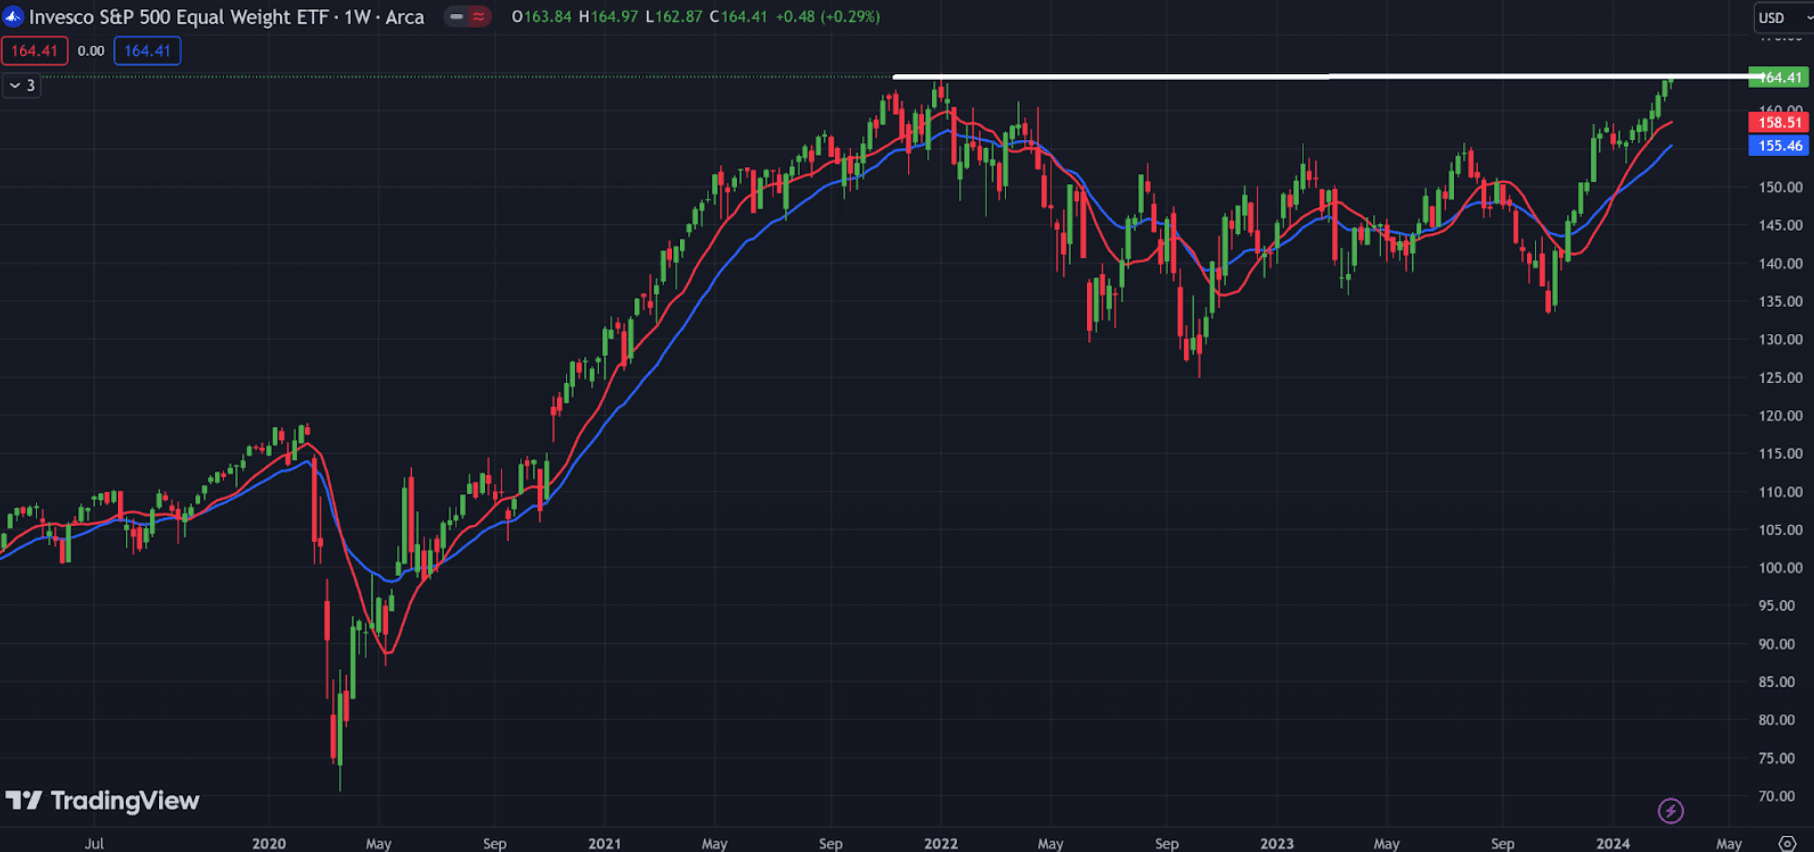Expand the collapsed indicators legend showing 3
Viewport: 1814px width, 852px height.
(x=22, y=86)
